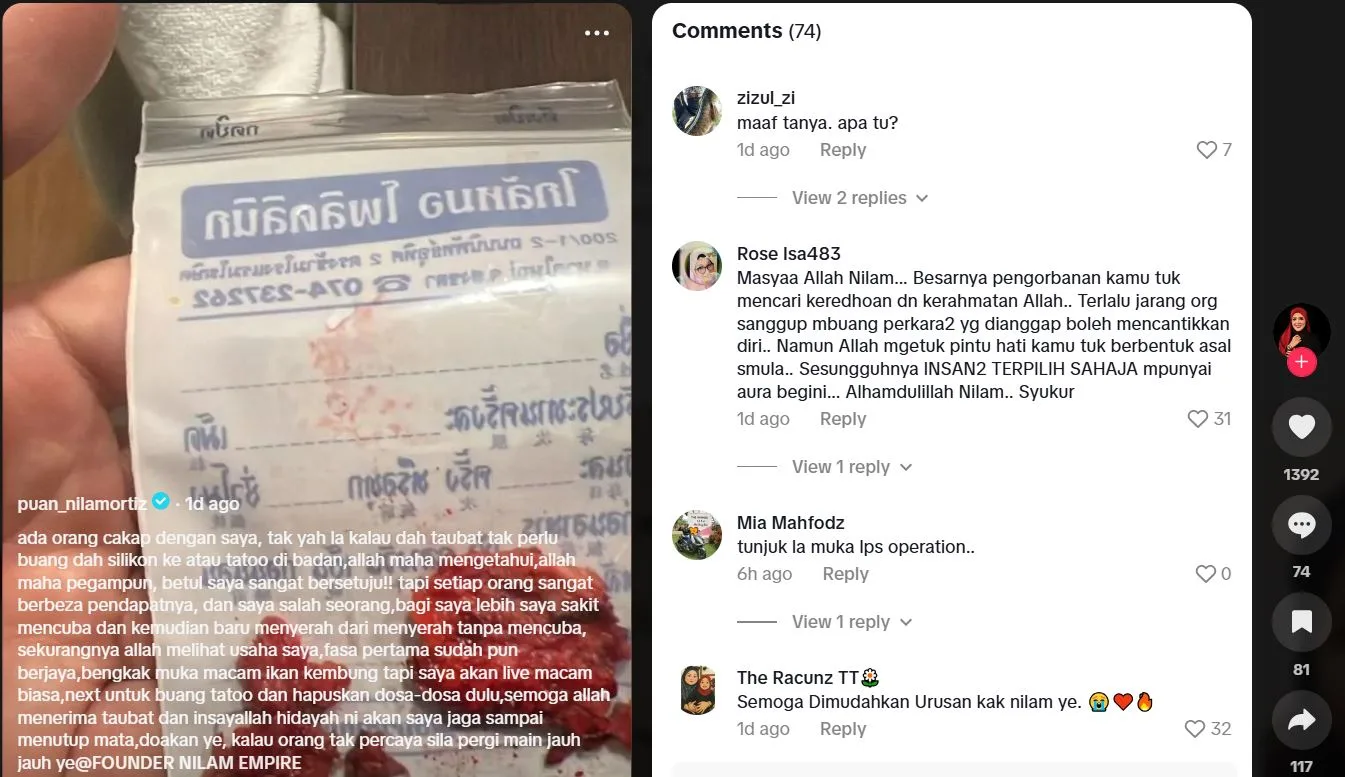Open puan_nilamortiz profile from the caption
The height and width of the screenshot is (777, 1345).
[82, 503]
